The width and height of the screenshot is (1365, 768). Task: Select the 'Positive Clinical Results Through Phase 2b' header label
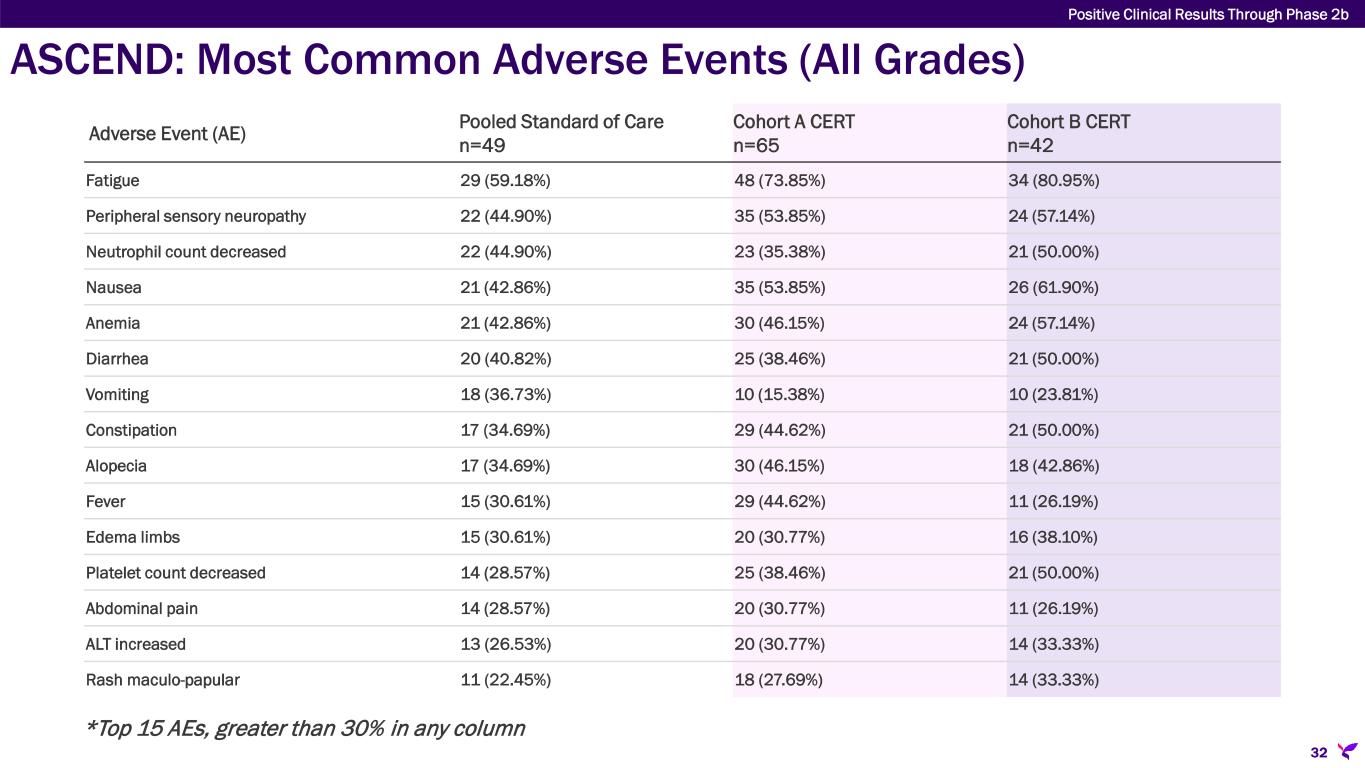click(x=1208, y=13)
